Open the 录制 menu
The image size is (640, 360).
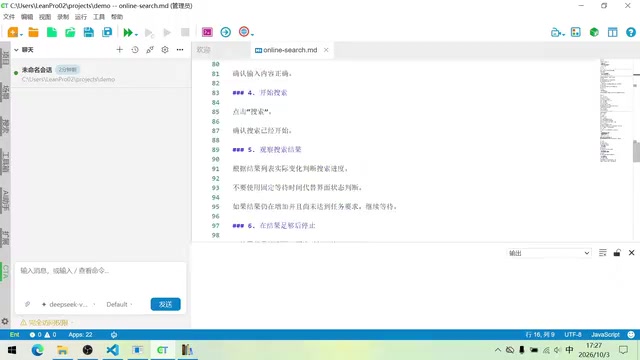[63, 17]
